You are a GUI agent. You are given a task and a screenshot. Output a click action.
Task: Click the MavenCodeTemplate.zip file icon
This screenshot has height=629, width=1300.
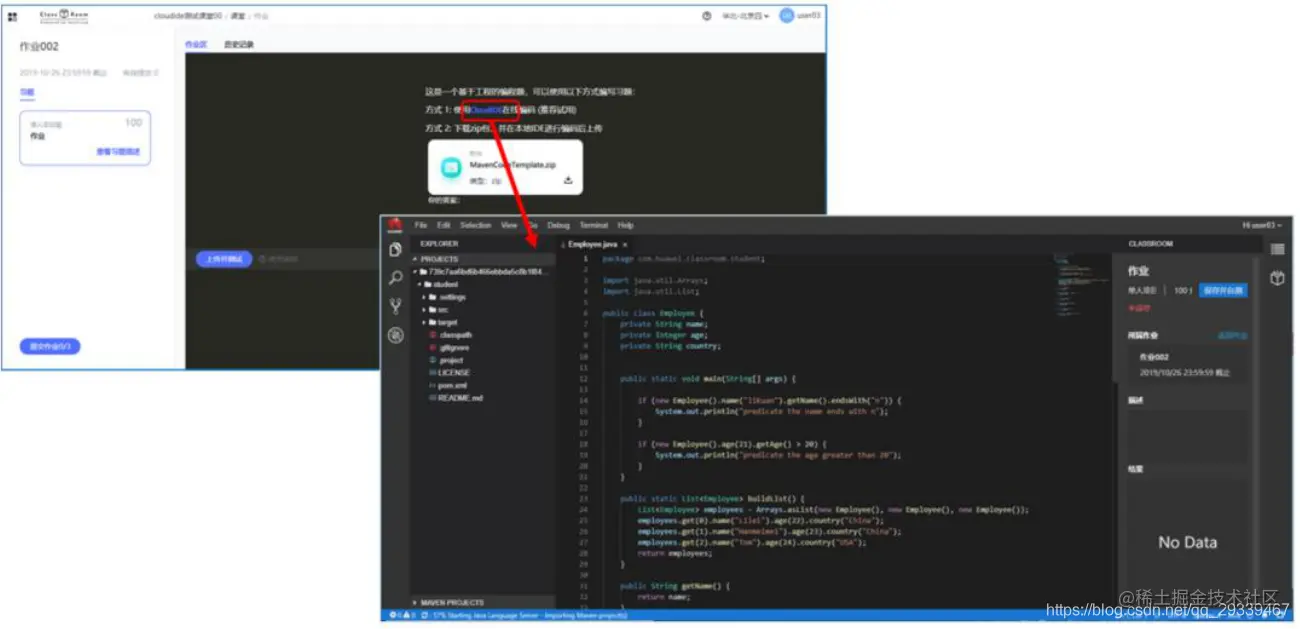click(x=451, y=167)
